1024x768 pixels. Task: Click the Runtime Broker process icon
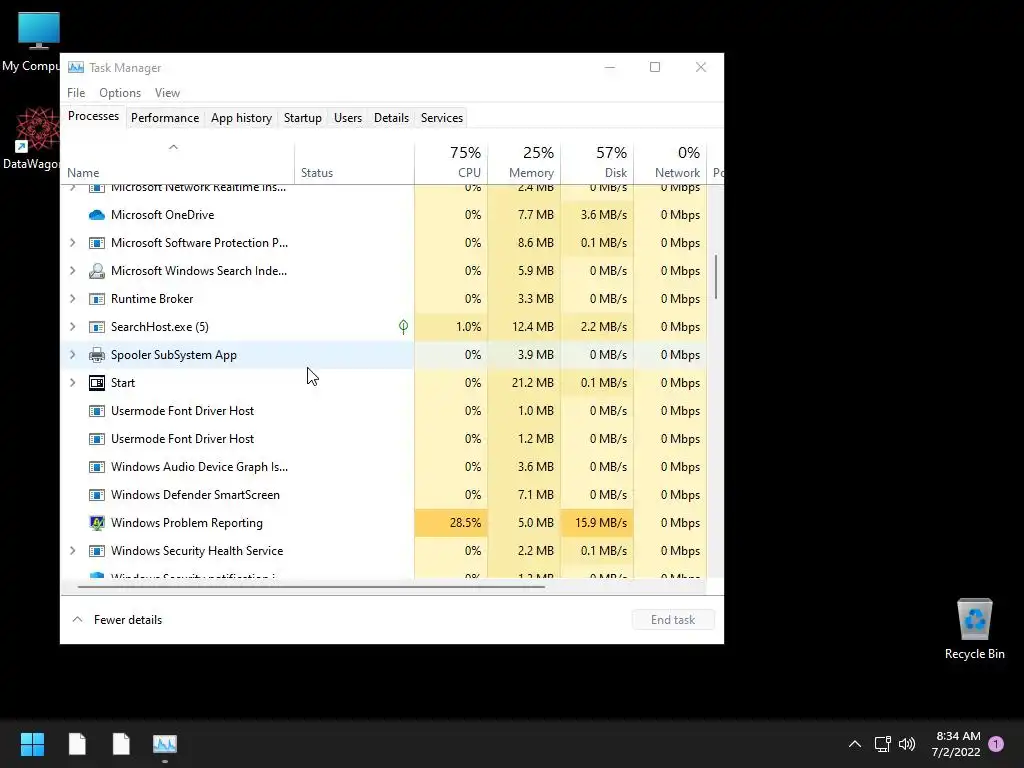click(97, 299)
